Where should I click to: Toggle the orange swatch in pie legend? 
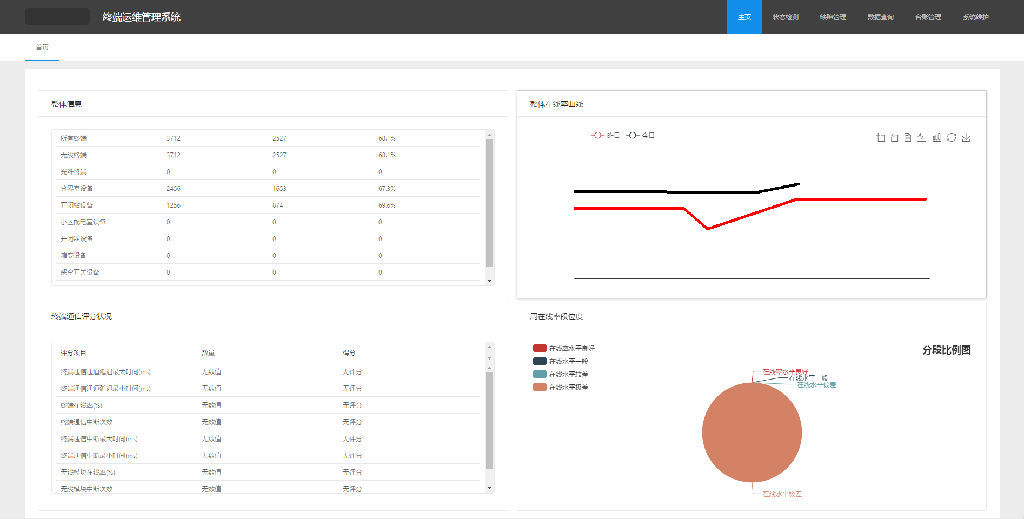tap(539, 387)
